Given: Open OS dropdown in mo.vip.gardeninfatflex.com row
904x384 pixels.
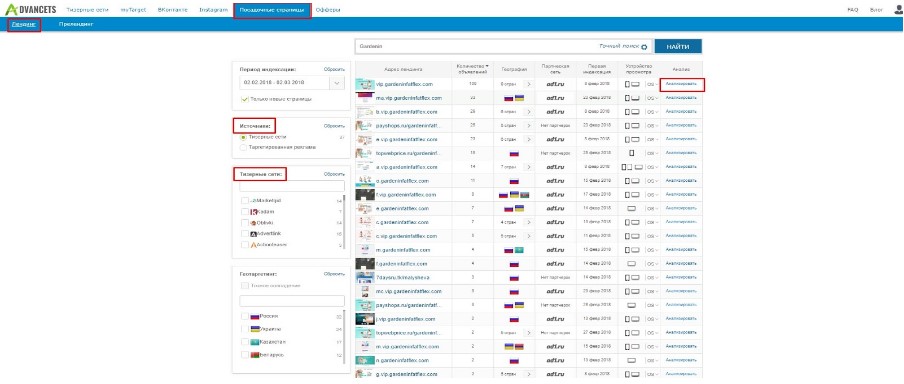Looking at the screenshot, I should tap(652, 98).
